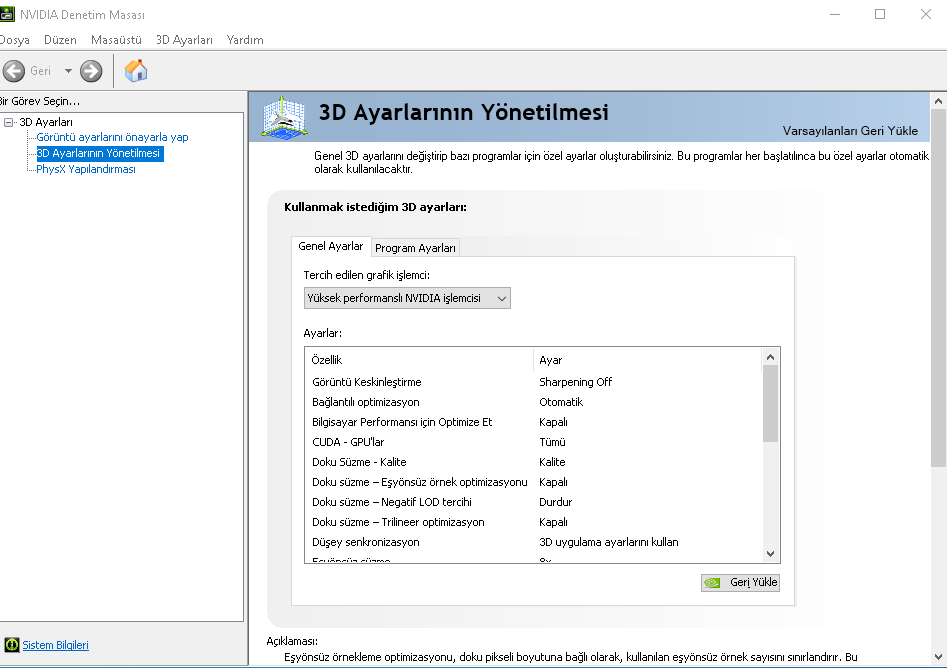Switch to the Genel Ayarlar tab

coord(331,246)
